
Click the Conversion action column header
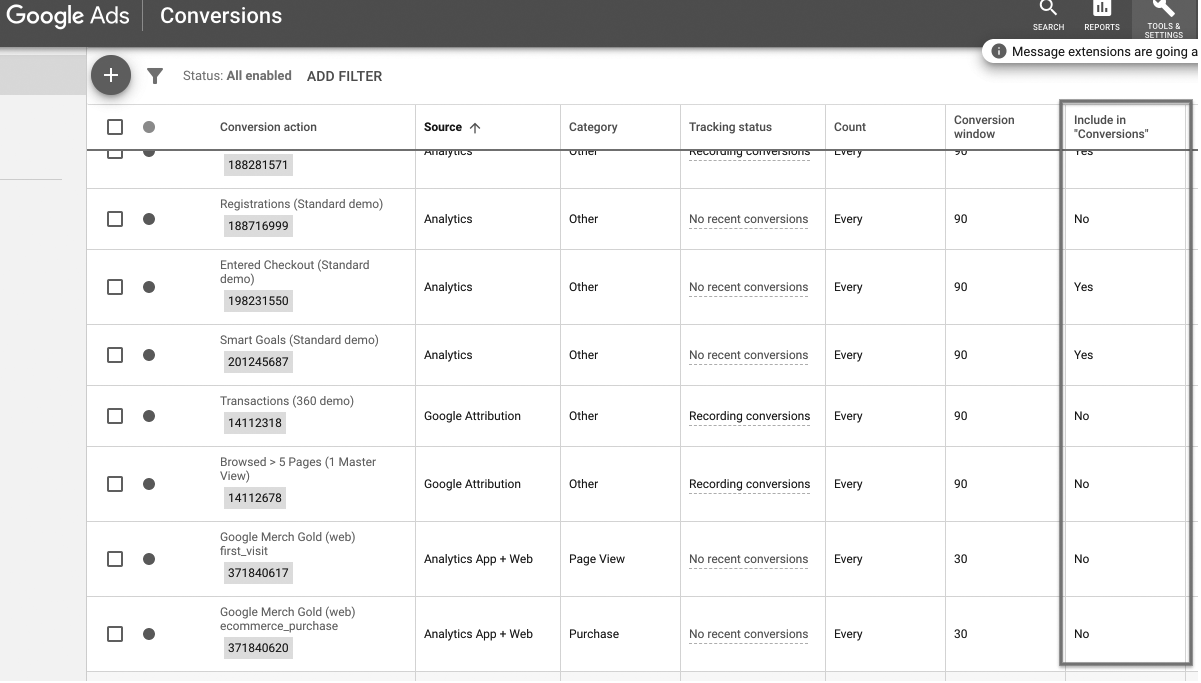point(268,127)
